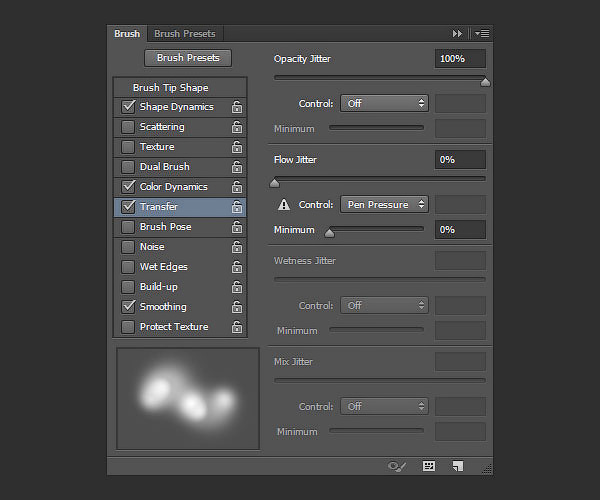Open the Dual Brush settings
Image resolution: width=600 pixels, height=500 pixels.
point(165,167)
